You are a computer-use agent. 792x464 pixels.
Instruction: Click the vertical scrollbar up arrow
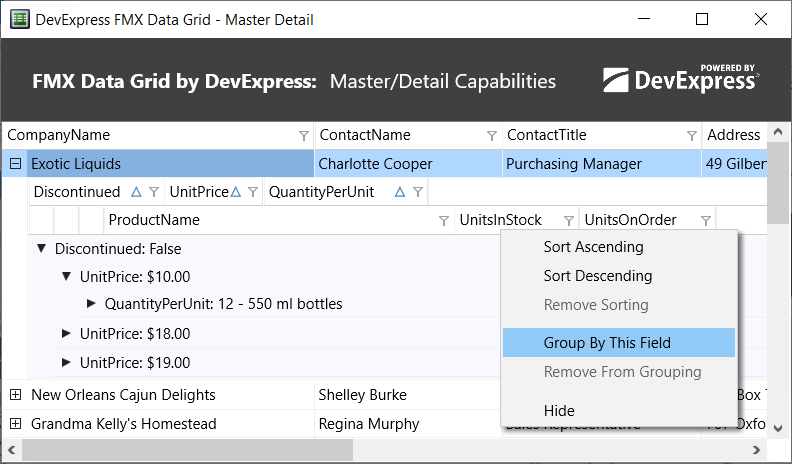pos(778,132)
